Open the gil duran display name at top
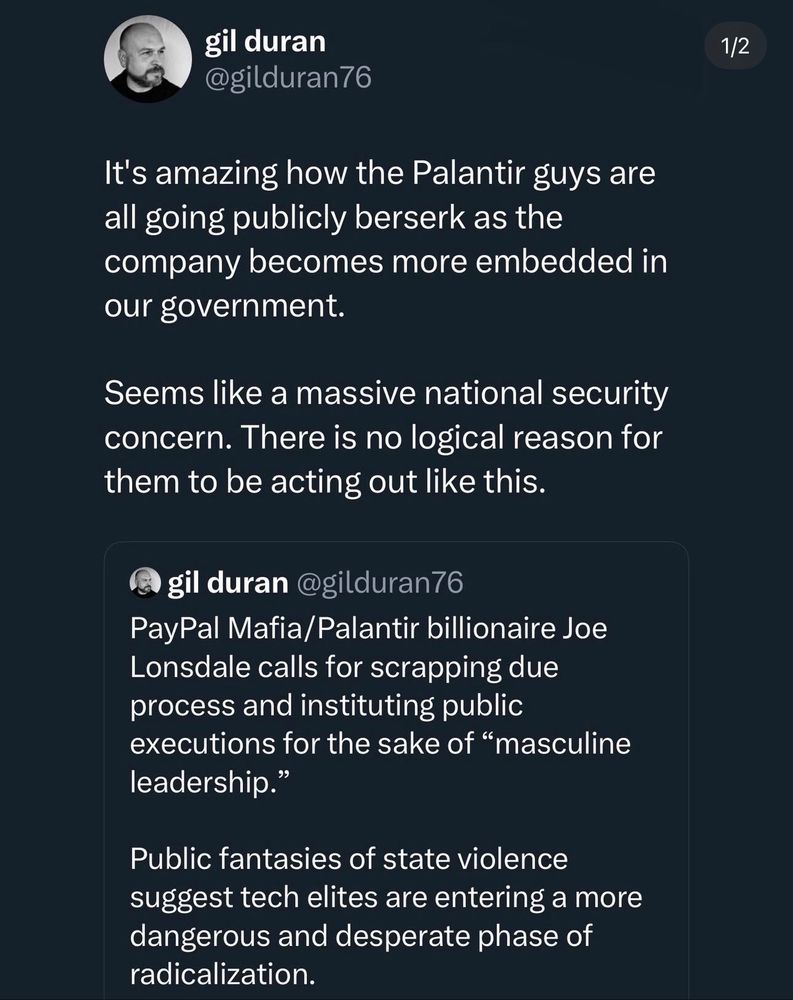Viewport: 793px width, 1000px height. (264, 41)
